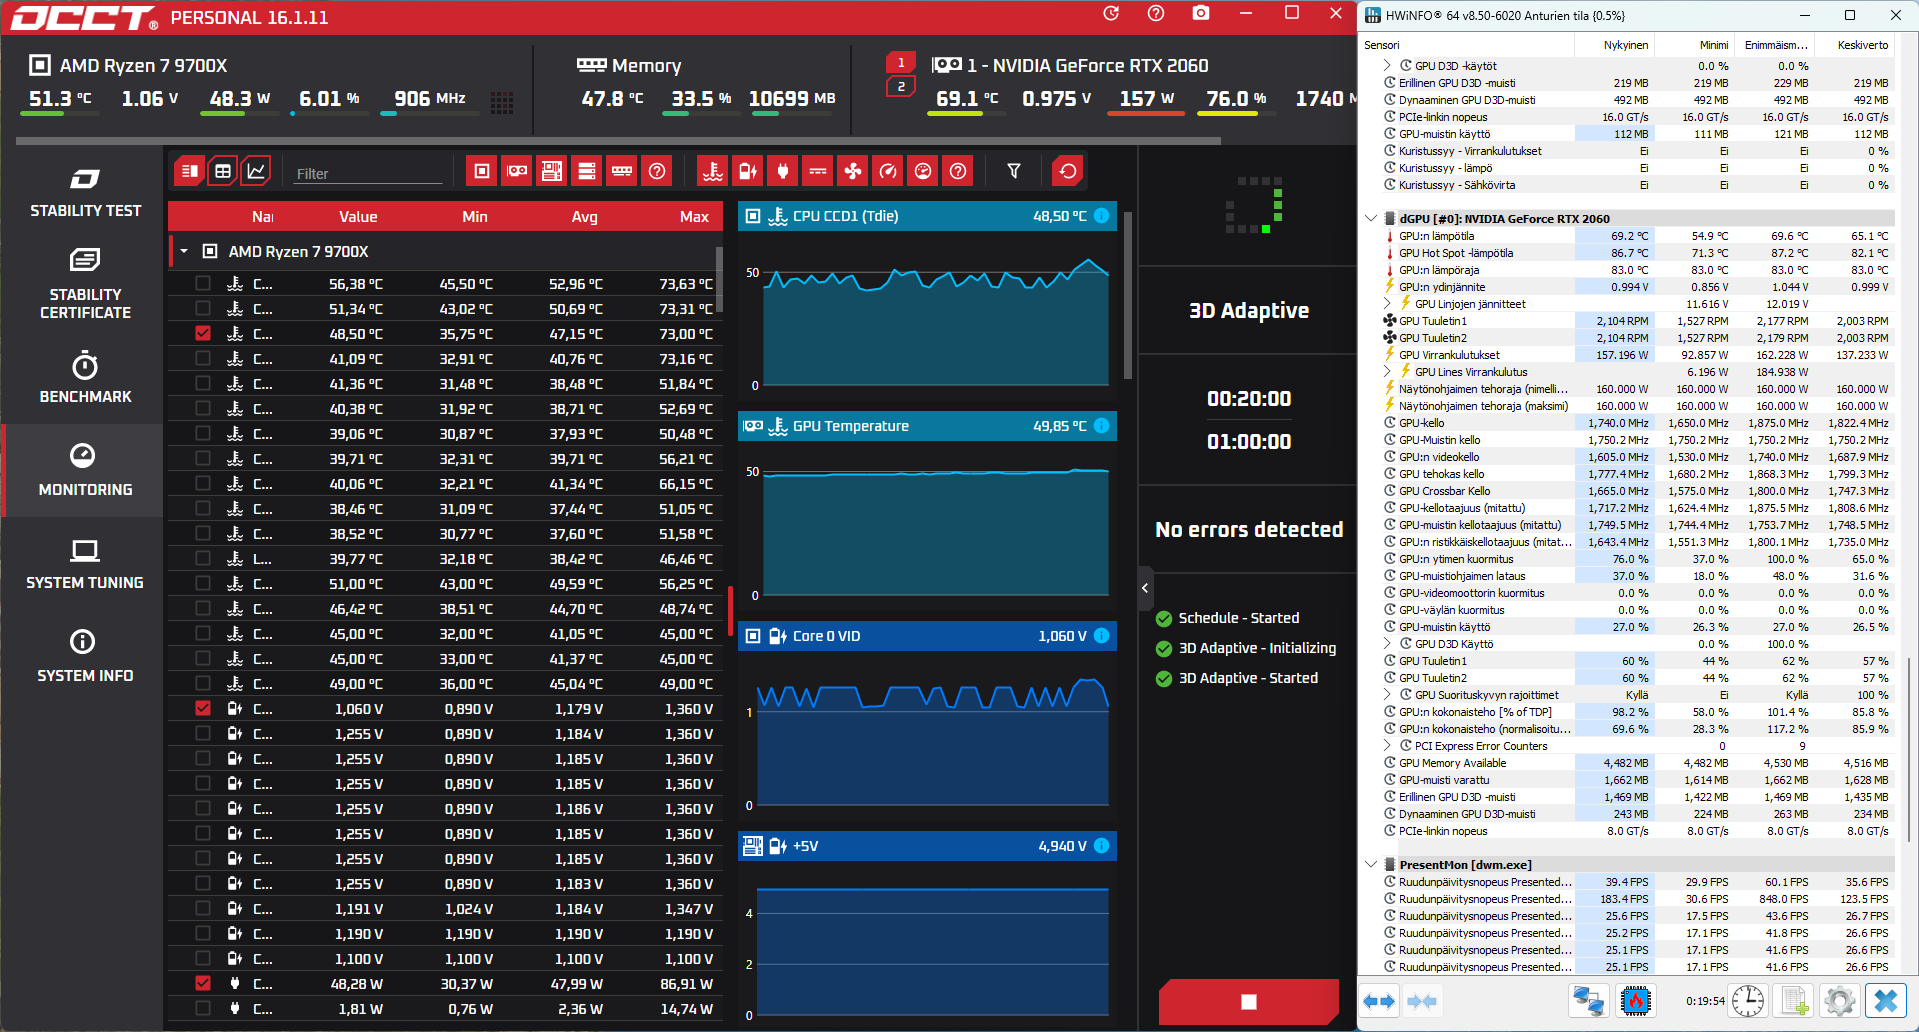This screenshot has width=1919, height=1032.
Task: Click the OCCT update check icon in title bar
Action: [1111, 14]
